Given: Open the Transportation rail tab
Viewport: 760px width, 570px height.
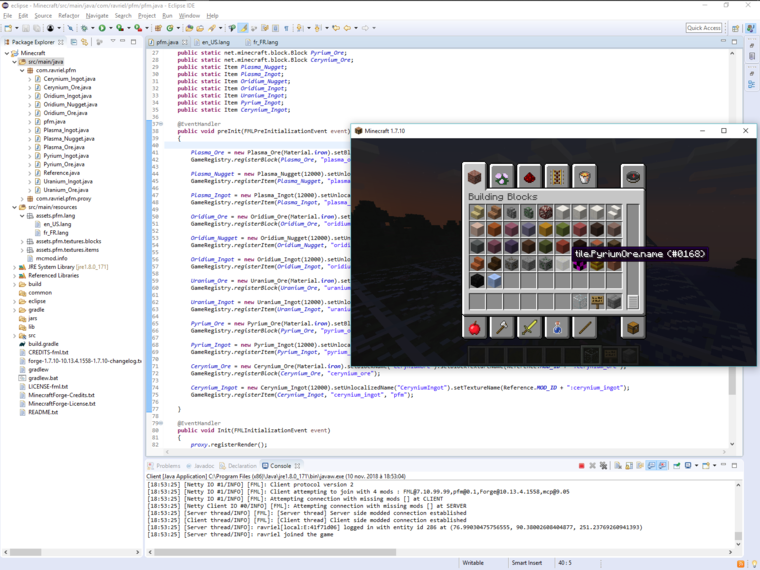Looking at the screenshot, I should (x=557, y=176).
